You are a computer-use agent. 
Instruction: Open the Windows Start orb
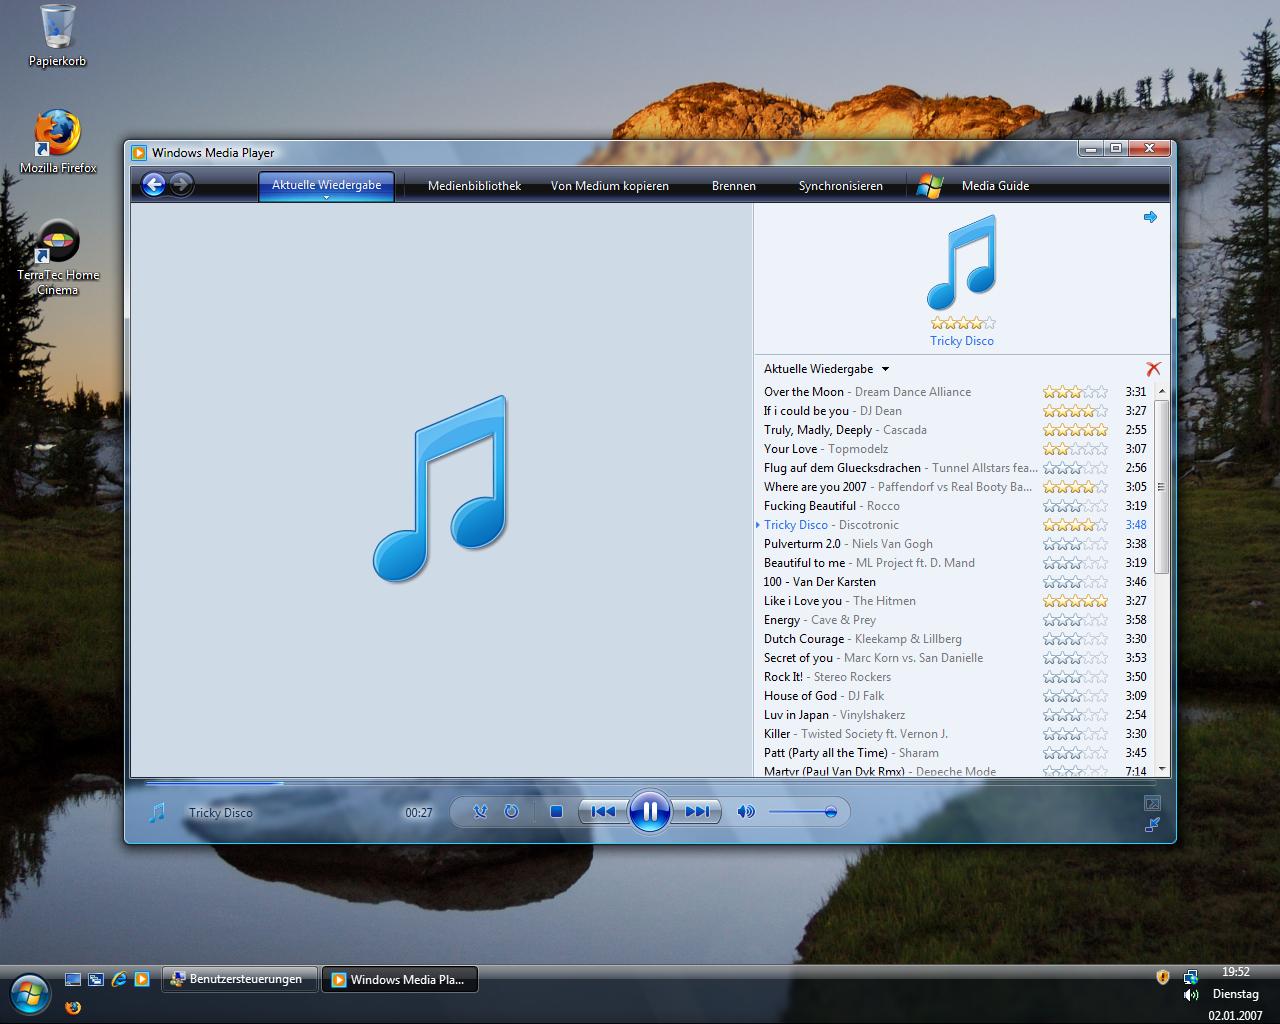[29, 993]
